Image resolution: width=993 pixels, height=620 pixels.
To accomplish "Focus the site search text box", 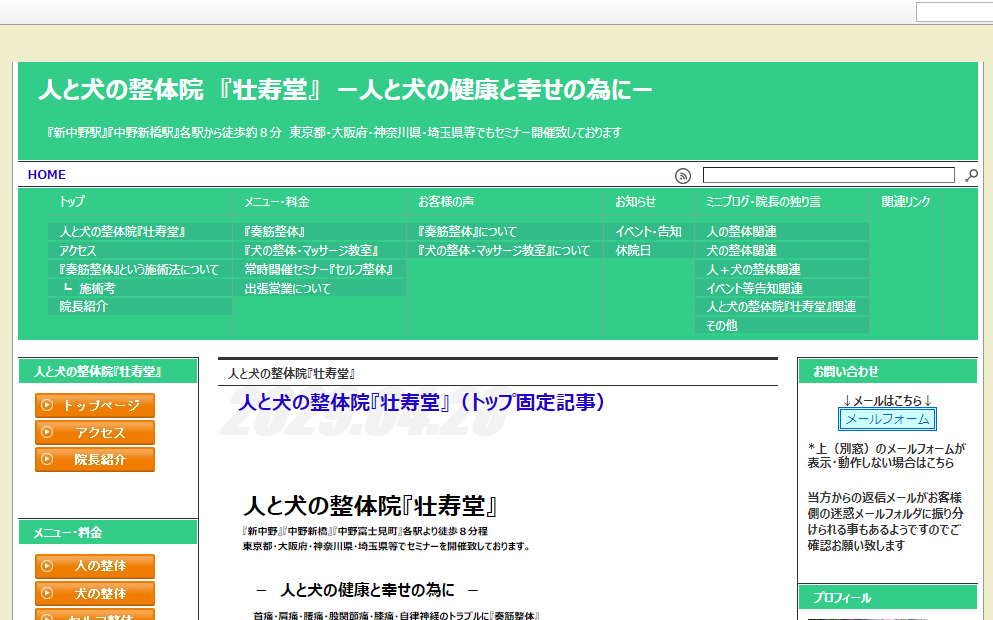I will (x=828, y=175).
